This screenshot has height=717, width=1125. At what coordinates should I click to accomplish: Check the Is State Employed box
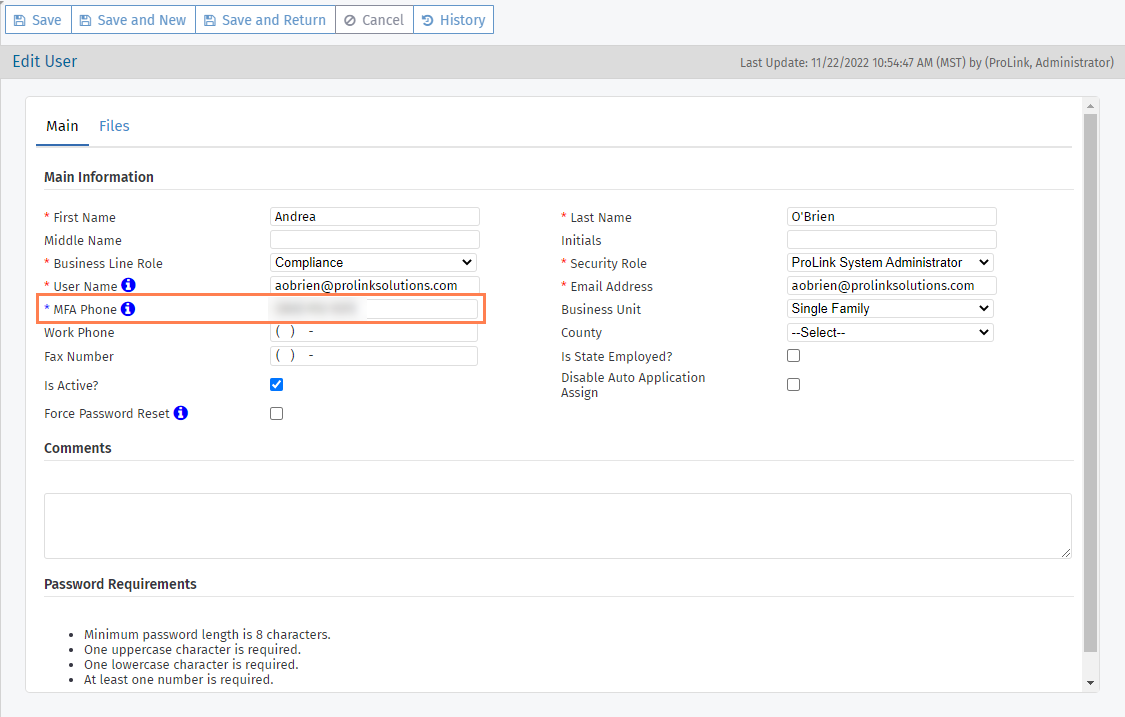(x=794, y=356)
